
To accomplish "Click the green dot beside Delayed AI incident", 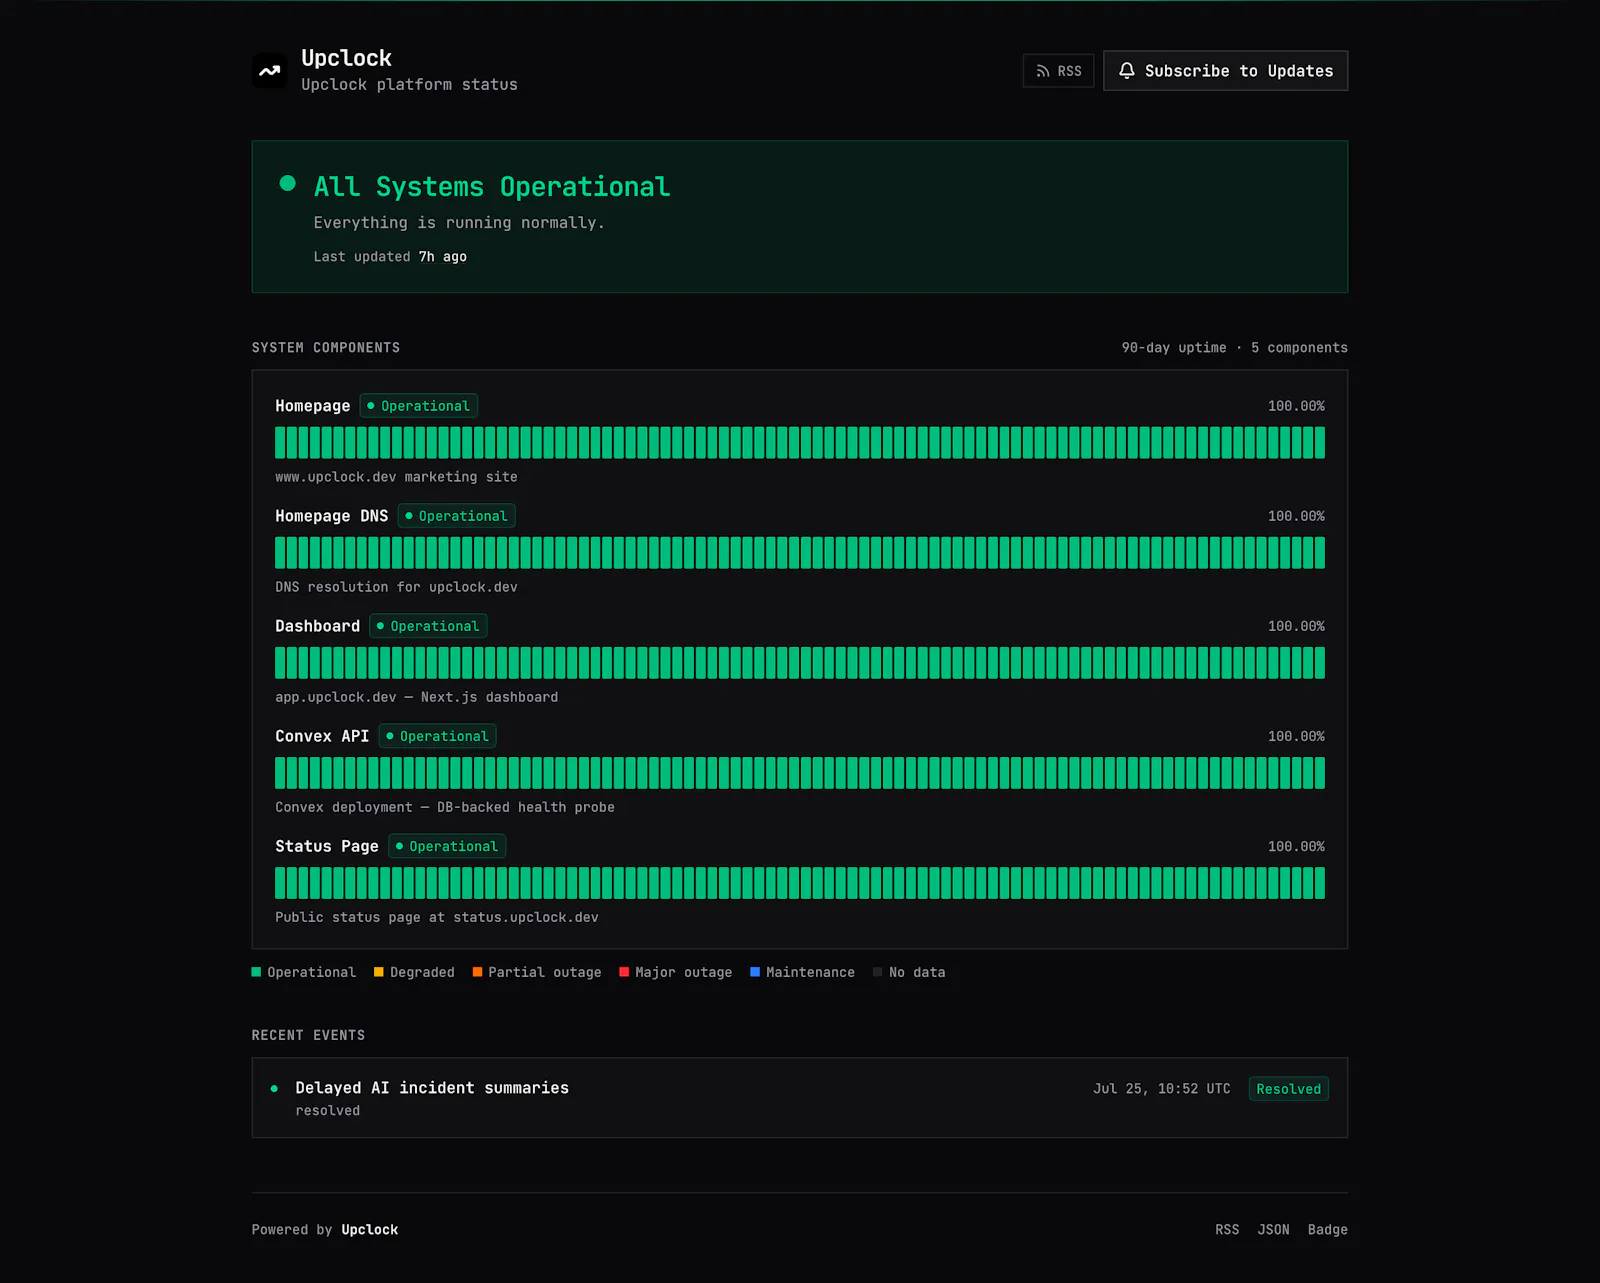I will [x=274, y=1088].
